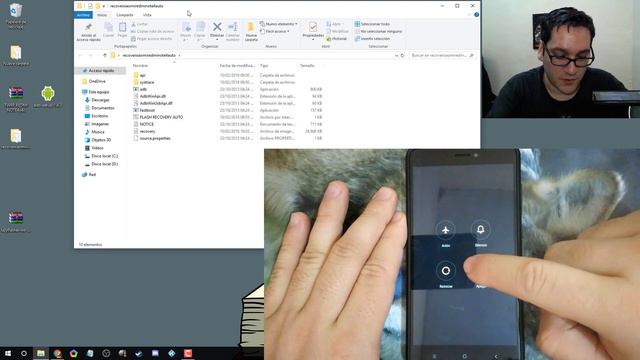Click Cambiar nombre in the ribbon
Screen dimensions: 640x360
(233, 32)
